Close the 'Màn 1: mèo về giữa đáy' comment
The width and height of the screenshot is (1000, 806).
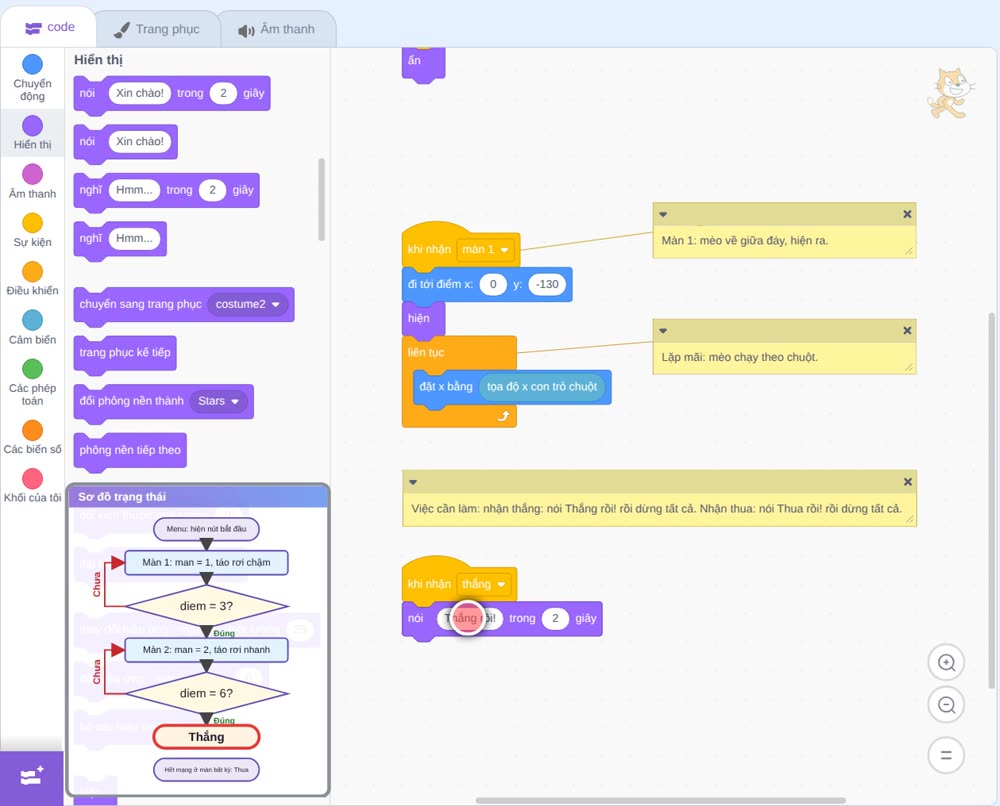pyautogui.click(x=907, y=214)
